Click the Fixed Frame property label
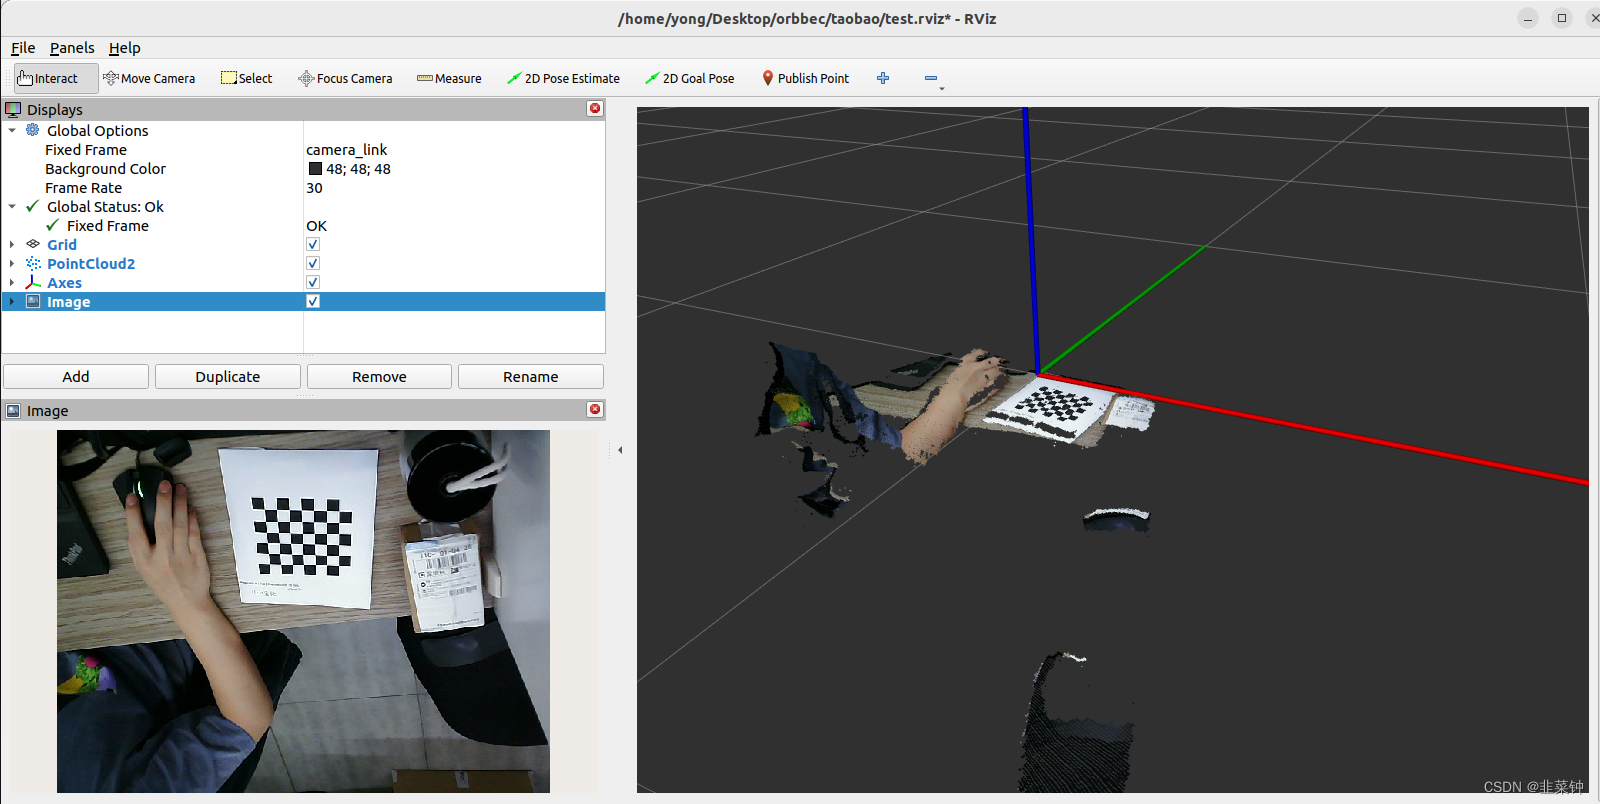Viewport: 1600px width, 804px height. click(x=86, y=150)
